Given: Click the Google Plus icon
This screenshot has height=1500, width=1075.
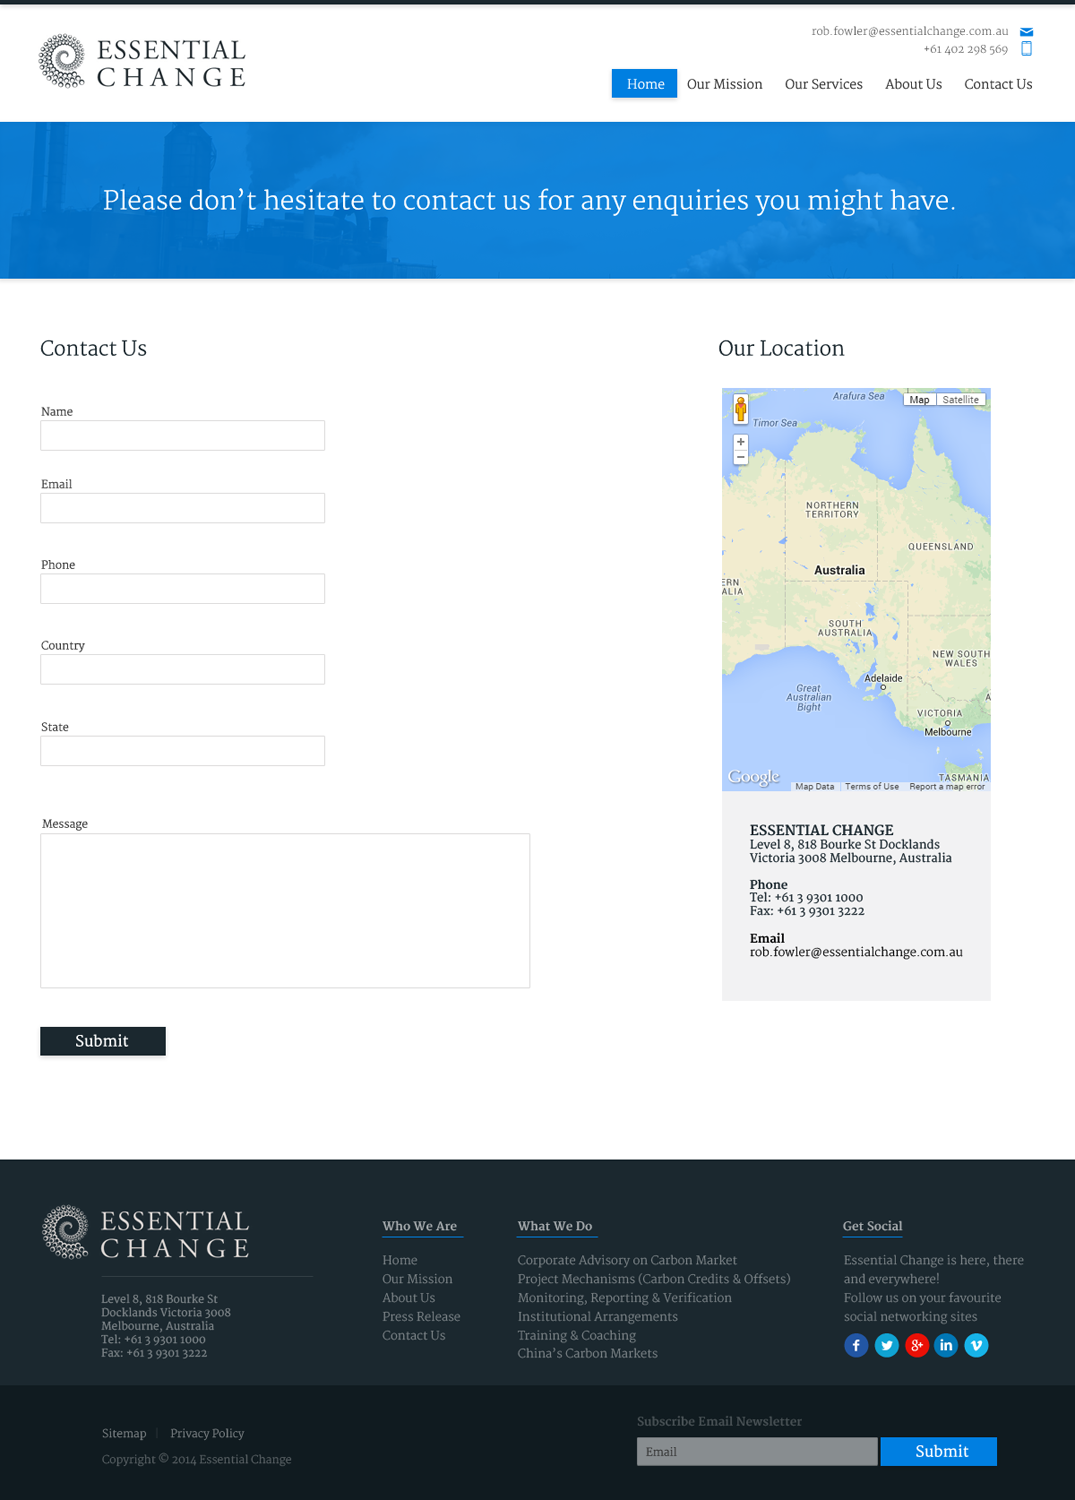Looking at the screenshot, I should [916, 1345].
